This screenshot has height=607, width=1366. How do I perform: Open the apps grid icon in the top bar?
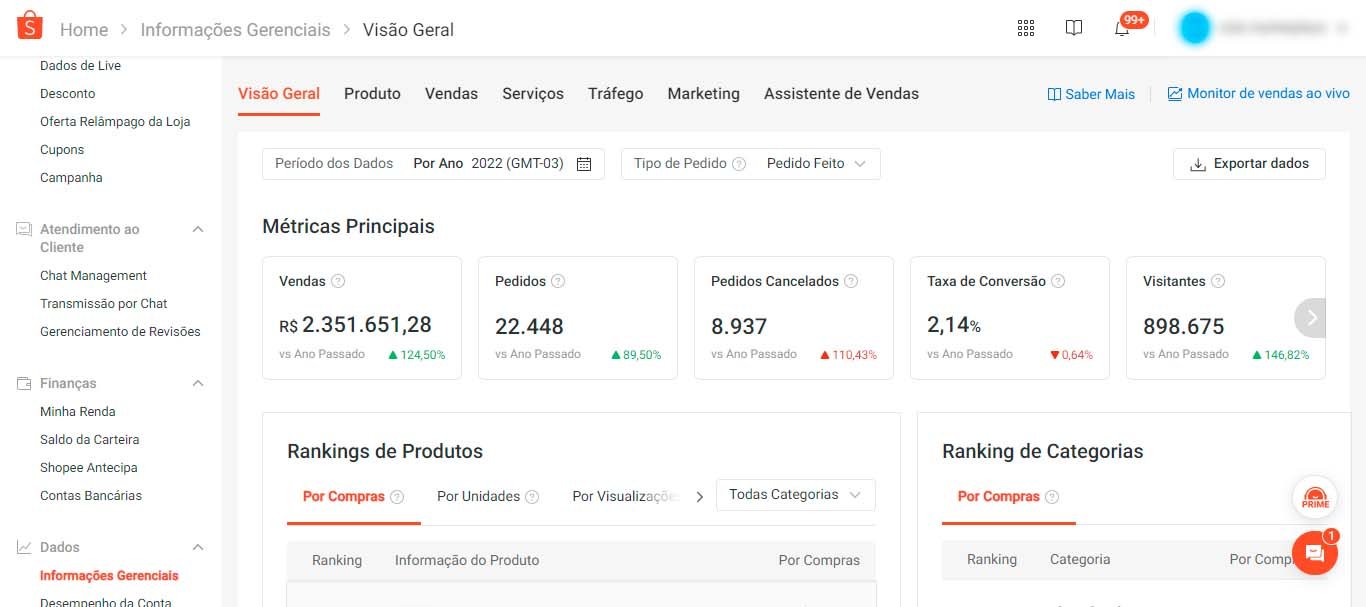click(1025, 28)
